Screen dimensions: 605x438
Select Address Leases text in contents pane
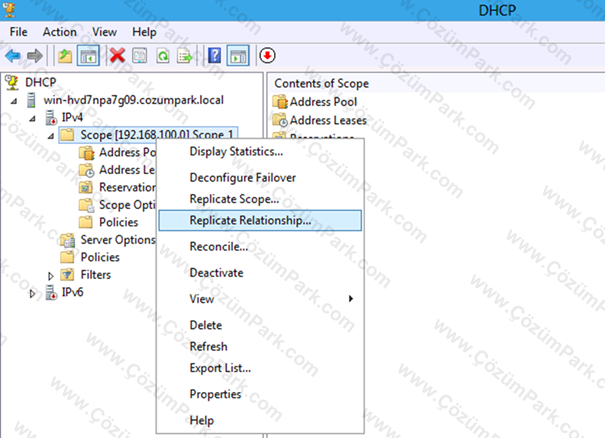click(328, 120)
